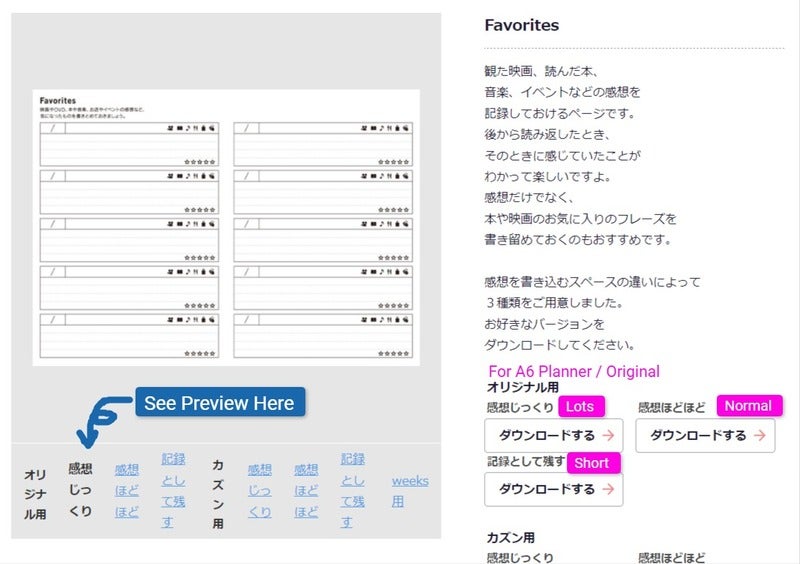This screenshot has height=564, width=800.
Task: Open 感想ほどほど link in the カズン用 group
Action: (x=307, y=490)
